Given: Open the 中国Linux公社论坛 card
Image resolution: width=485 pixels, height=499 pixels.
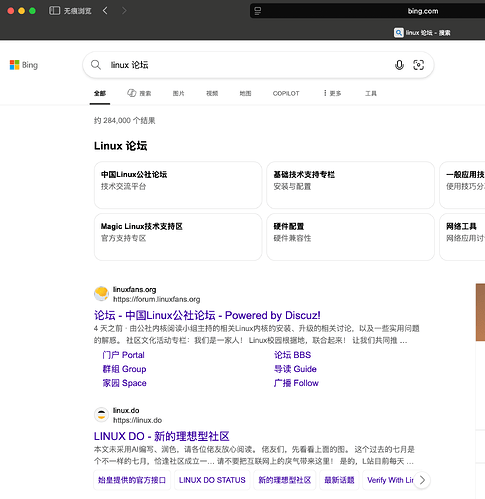Looking at the screenshot, I should [x=178, y=185].
